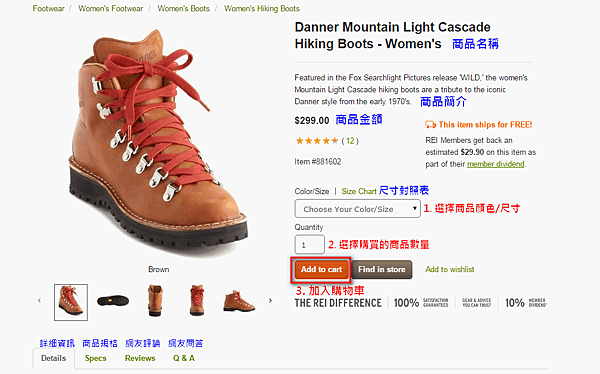This screenshot has height=374, width=600.
Task: Click the Add to cart button
Action: point(321,269)
